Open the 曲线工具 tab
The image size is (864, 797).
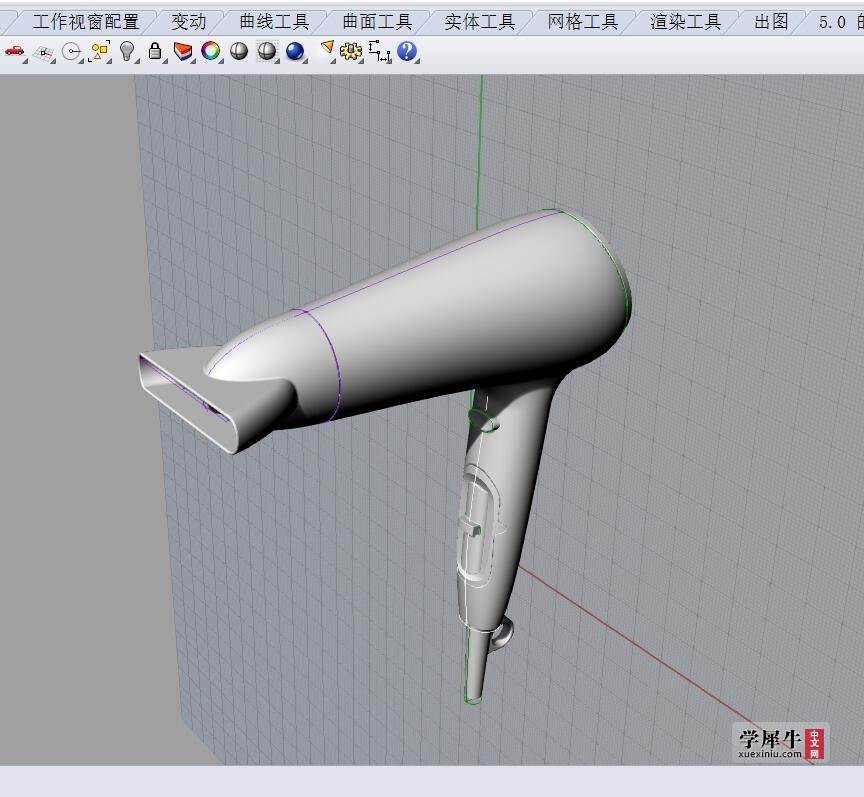click(x=274, y=22)
